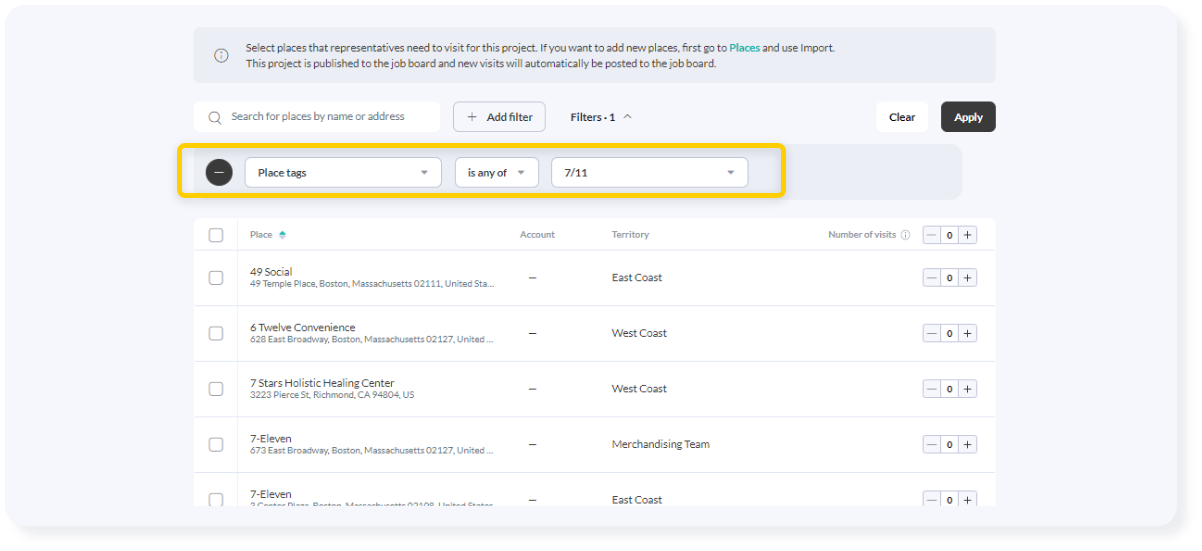Click the Clear button
The width and height of the screenshot is (1202, 551).
tap(902, 117)
